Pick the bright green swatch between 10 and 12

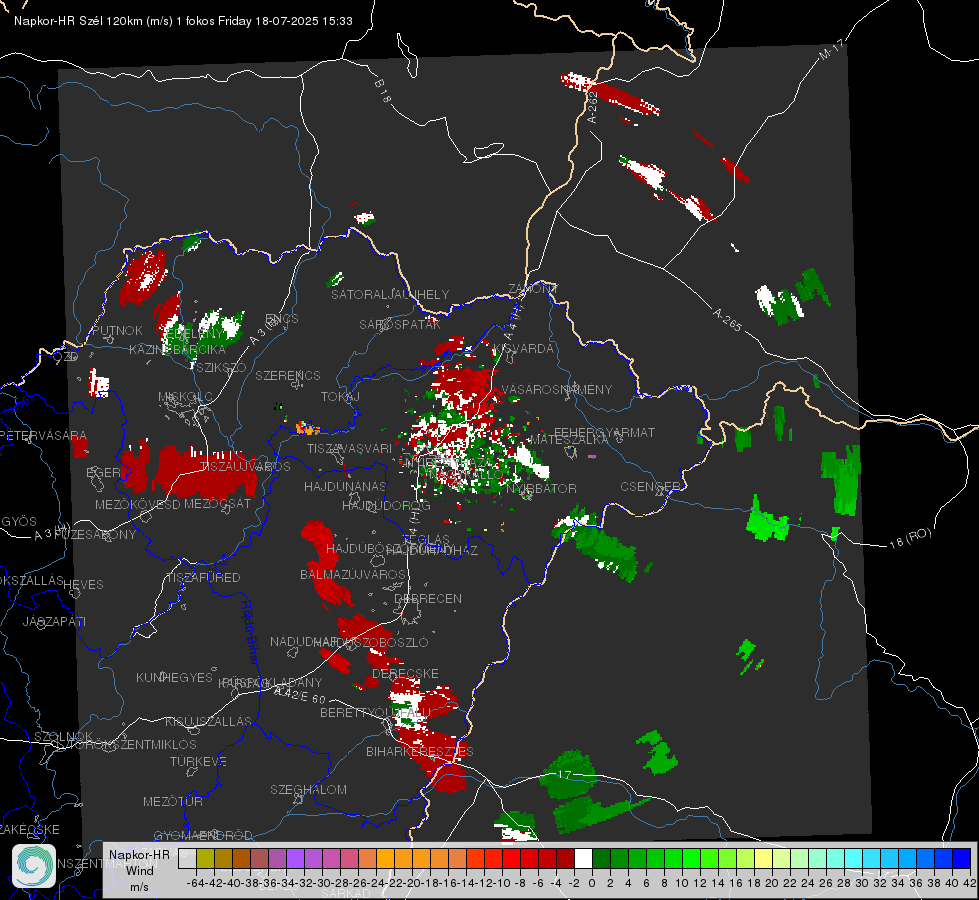point(691,858)
